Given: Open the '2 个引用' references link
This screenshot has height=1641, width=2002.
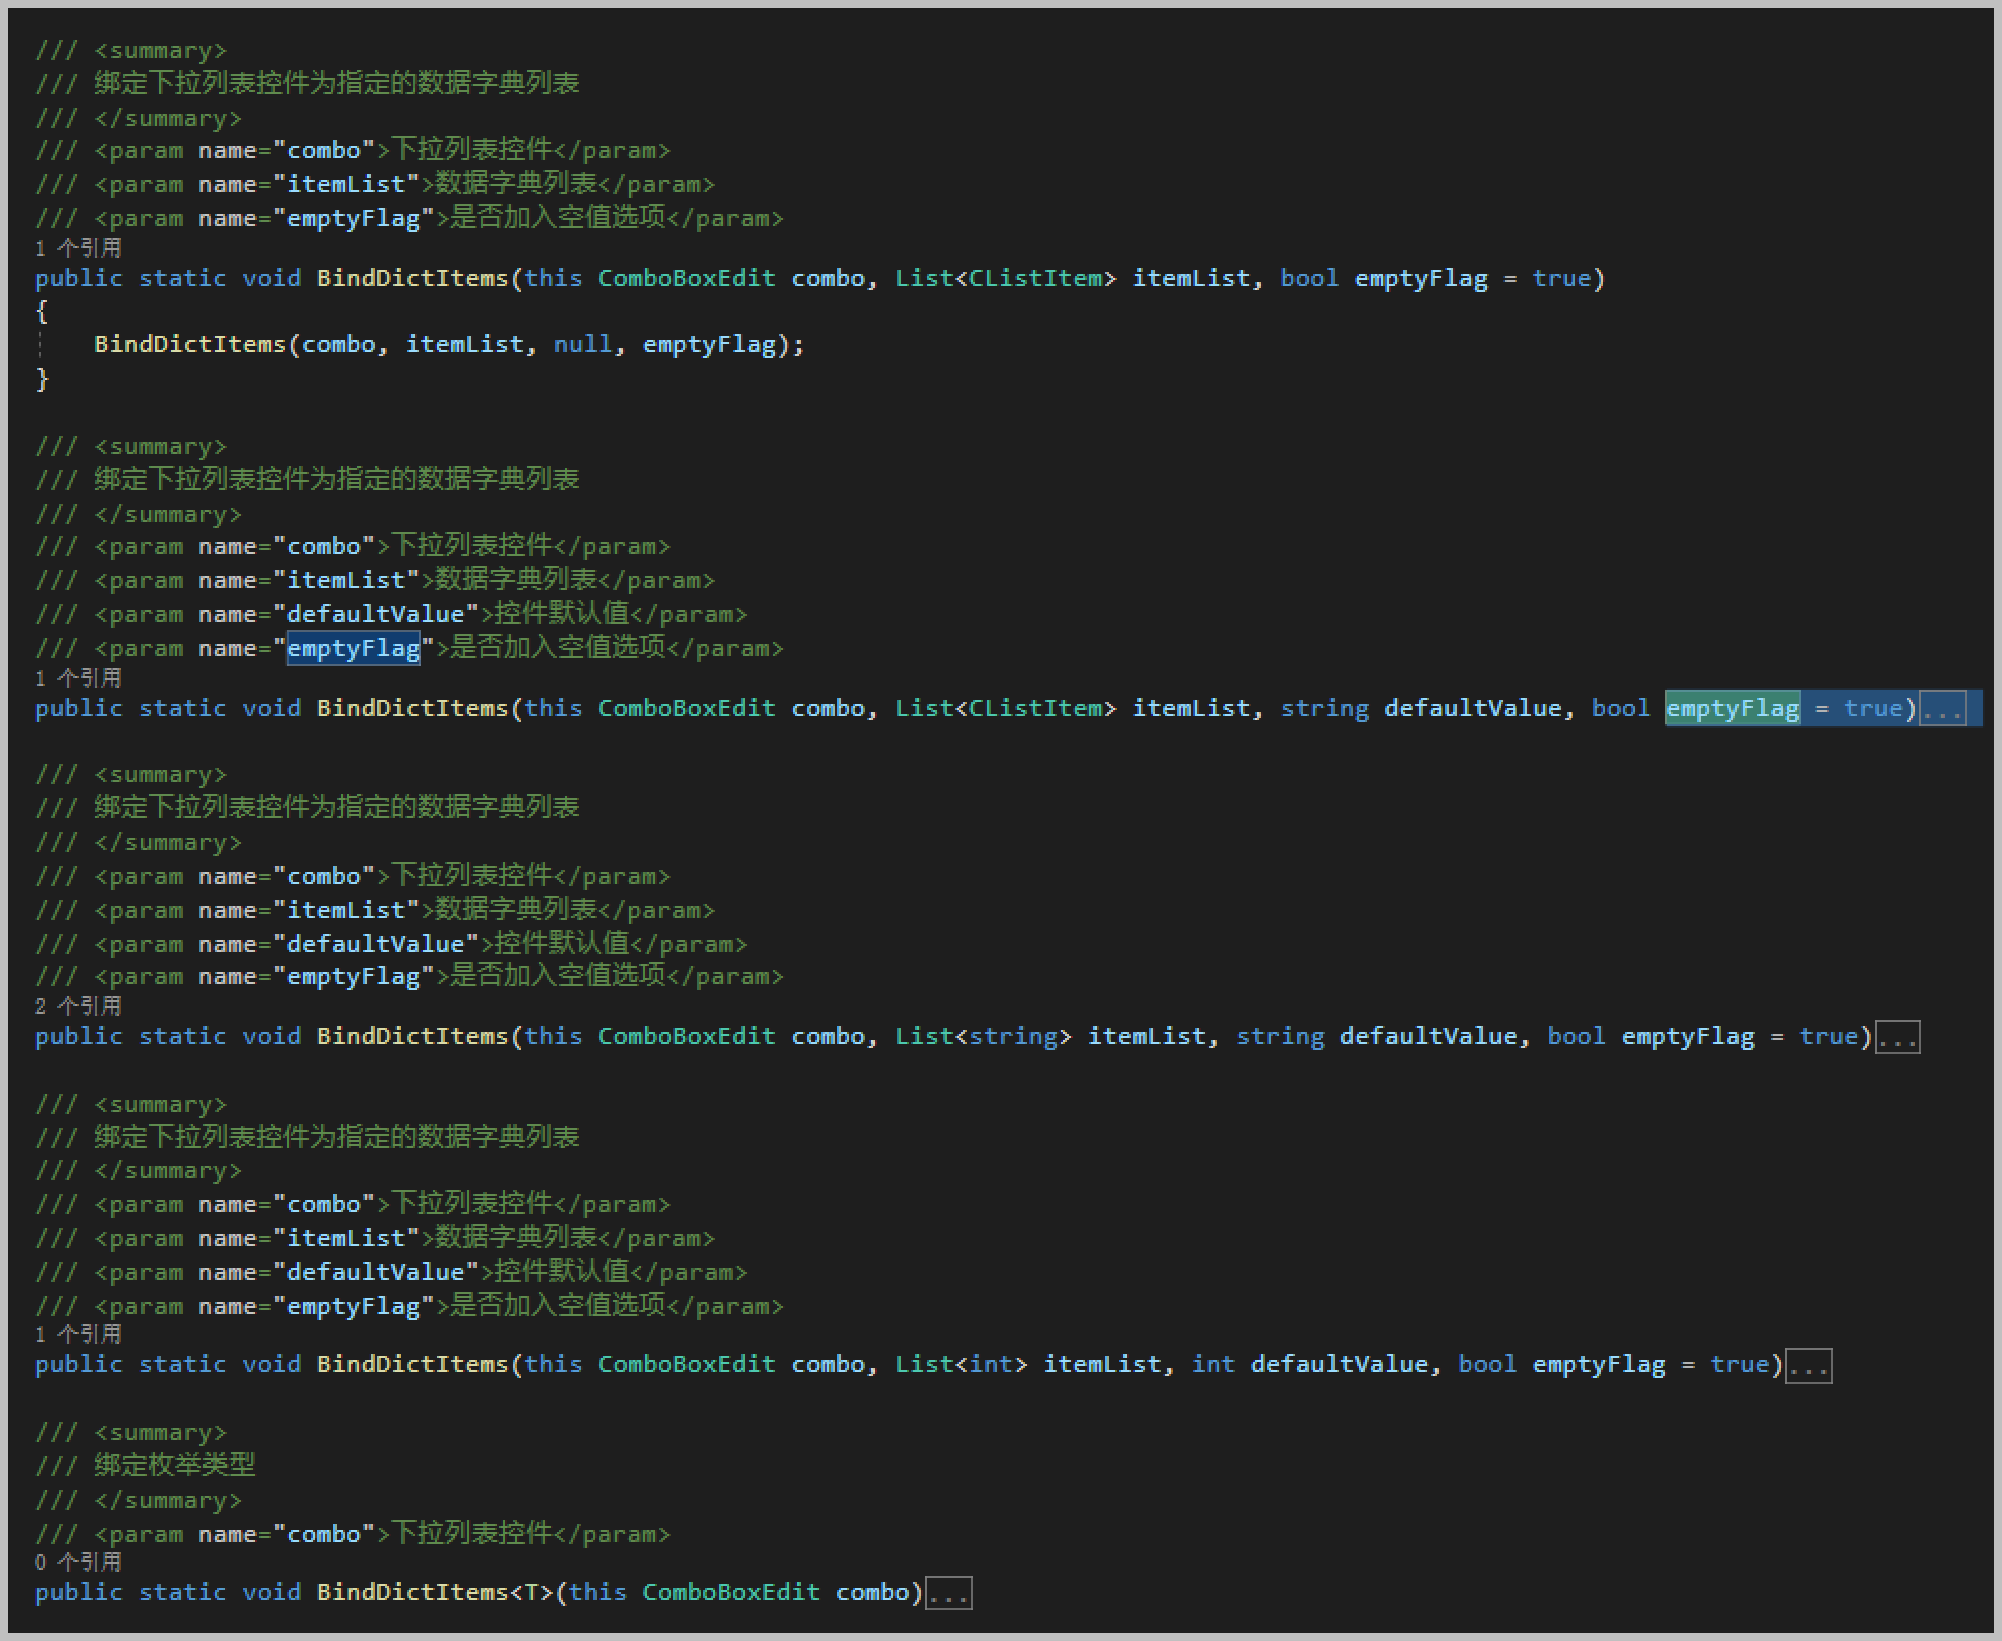Looking at the screenshot, I should tap(78, 1006).
